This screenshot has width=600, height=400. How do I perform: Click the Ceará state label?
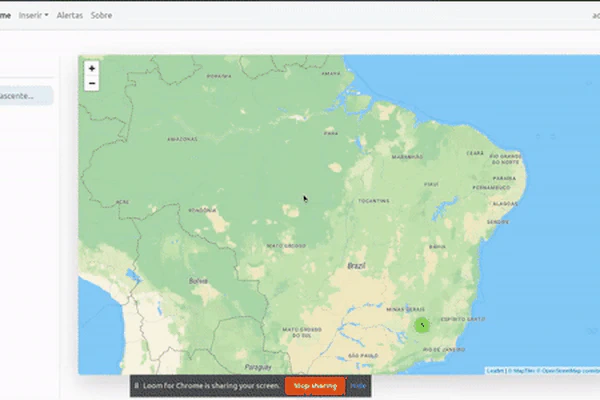(x=475, y=153)
